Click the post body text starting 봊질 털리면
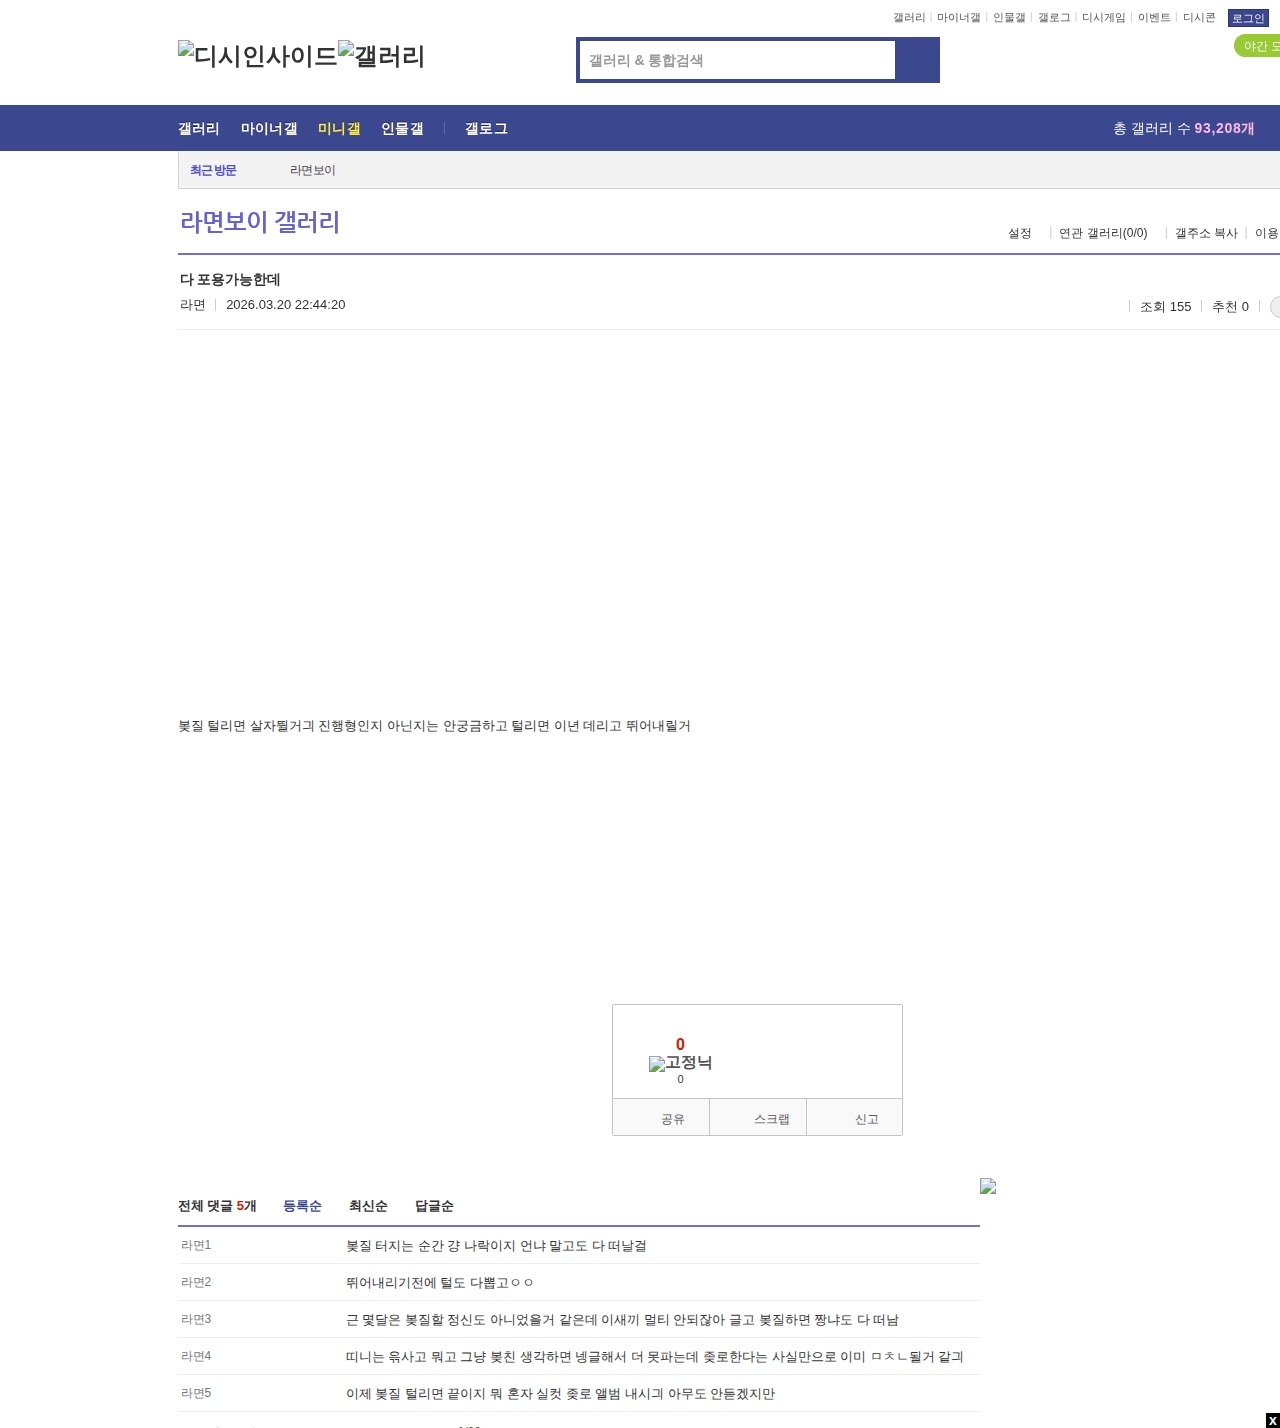The width and height of the screenshot is (1280, 1428). click(x=434, y=726)
